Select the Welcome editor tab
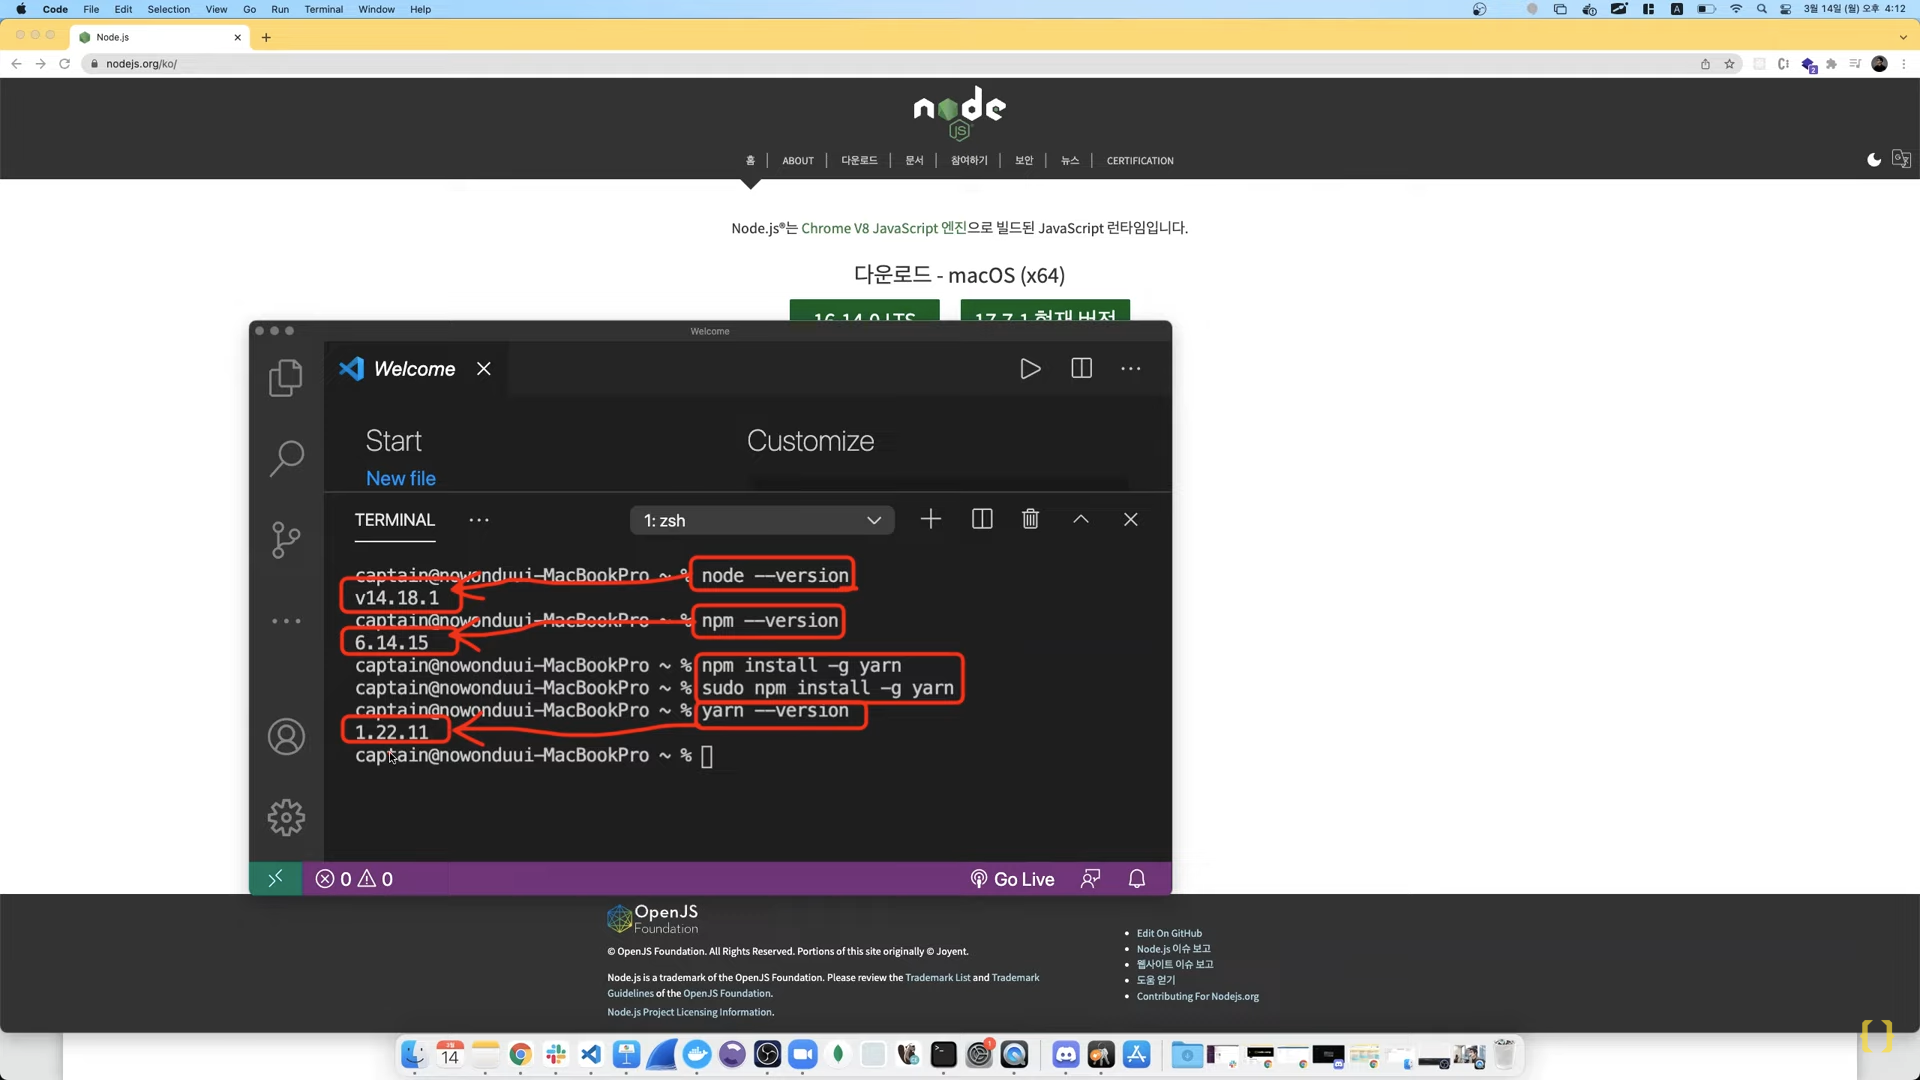 415,369
